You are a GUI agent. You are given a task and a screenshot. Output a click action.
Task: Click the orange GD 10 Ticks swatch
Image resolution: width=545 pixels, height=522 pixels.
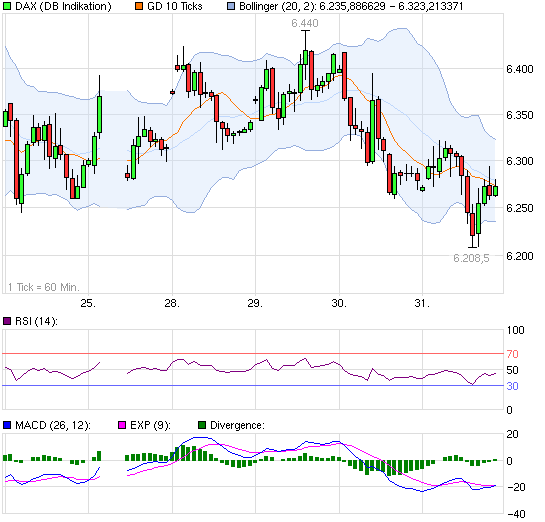point(139,6)
